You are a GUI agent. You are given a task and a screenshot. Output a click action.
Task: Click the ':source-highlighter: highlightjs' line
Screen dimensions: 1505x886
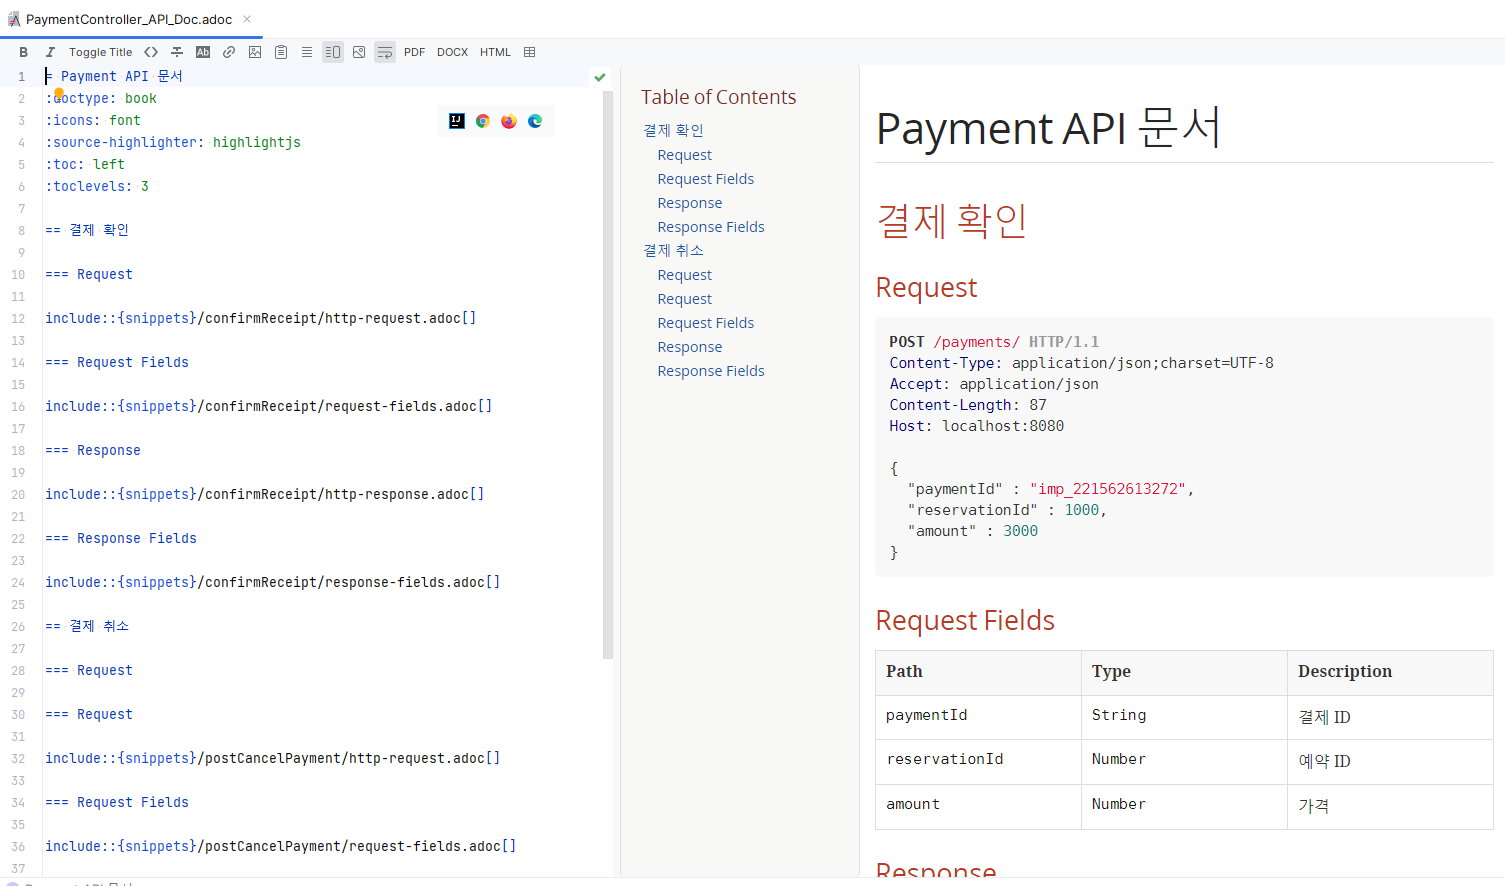pos(173,142)
